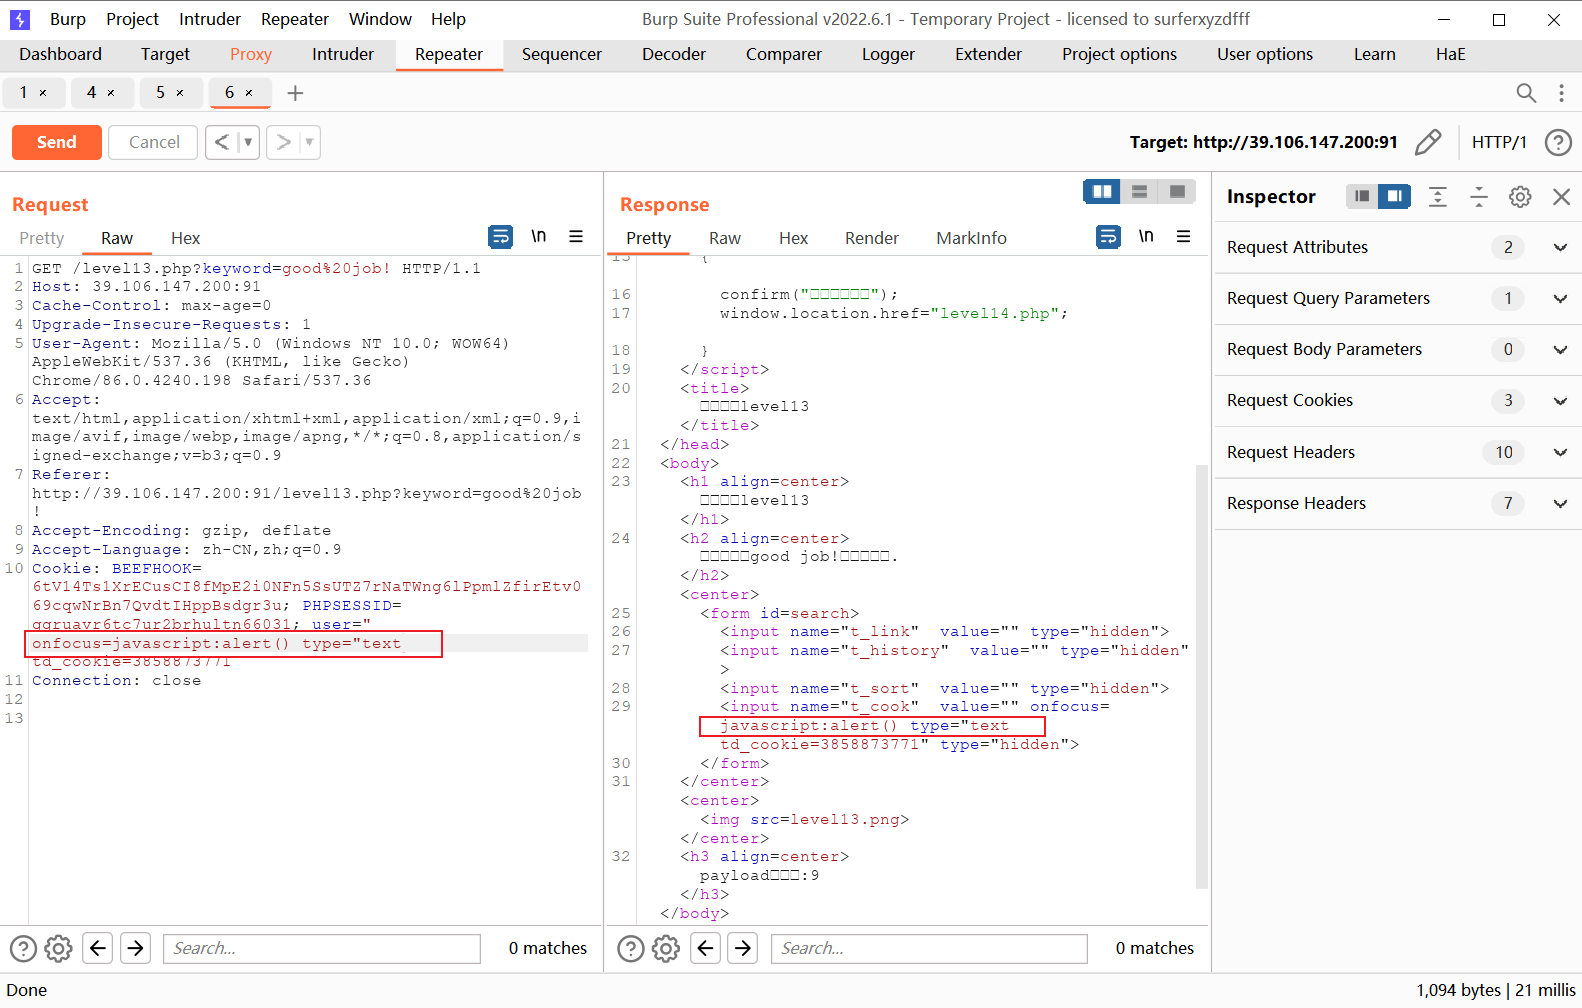1582x1008 pixels.
Task: Open the Help menu
Action: click(449, 19)
